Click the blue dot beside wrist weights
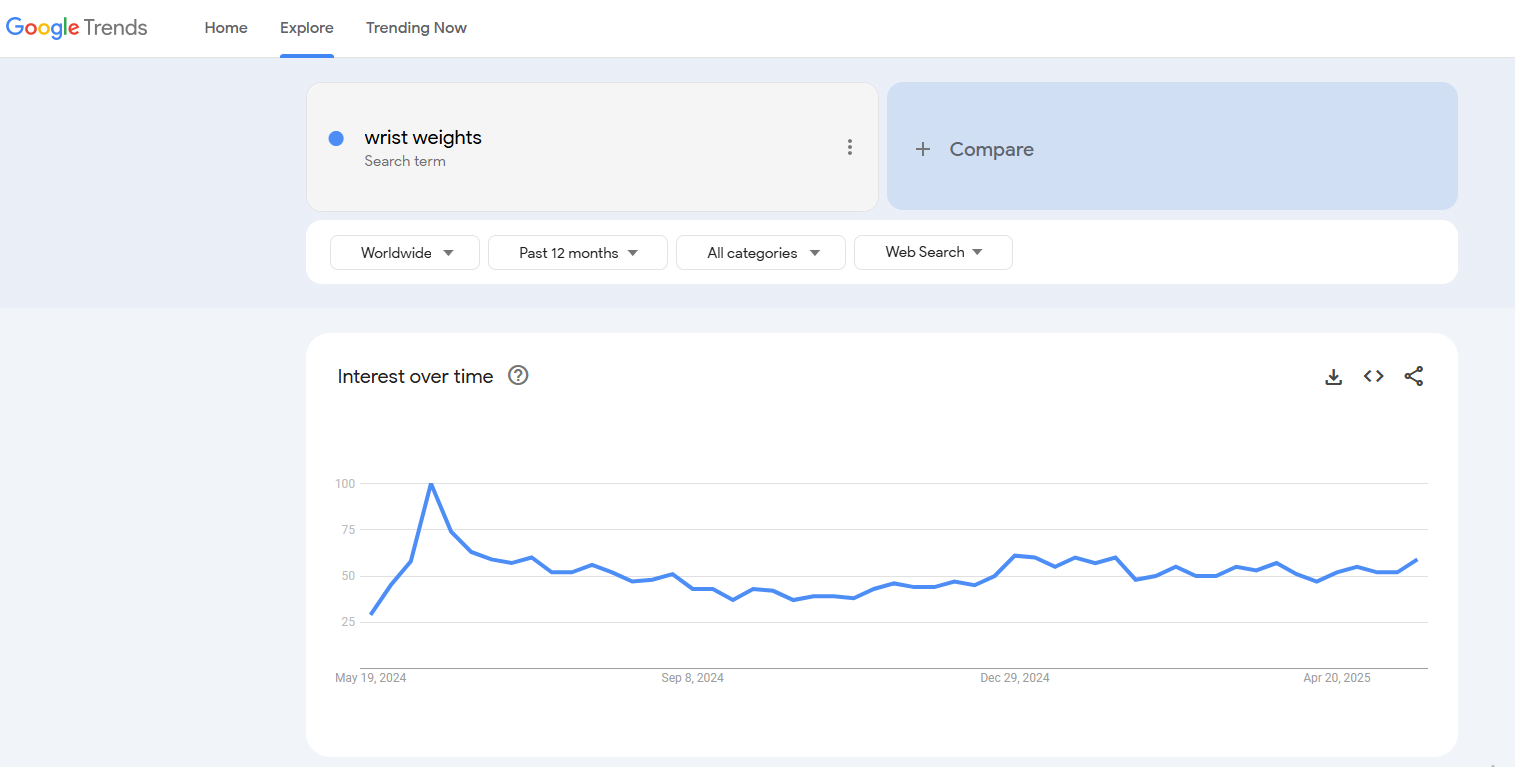1515x767 pixels. coord(336,139)
